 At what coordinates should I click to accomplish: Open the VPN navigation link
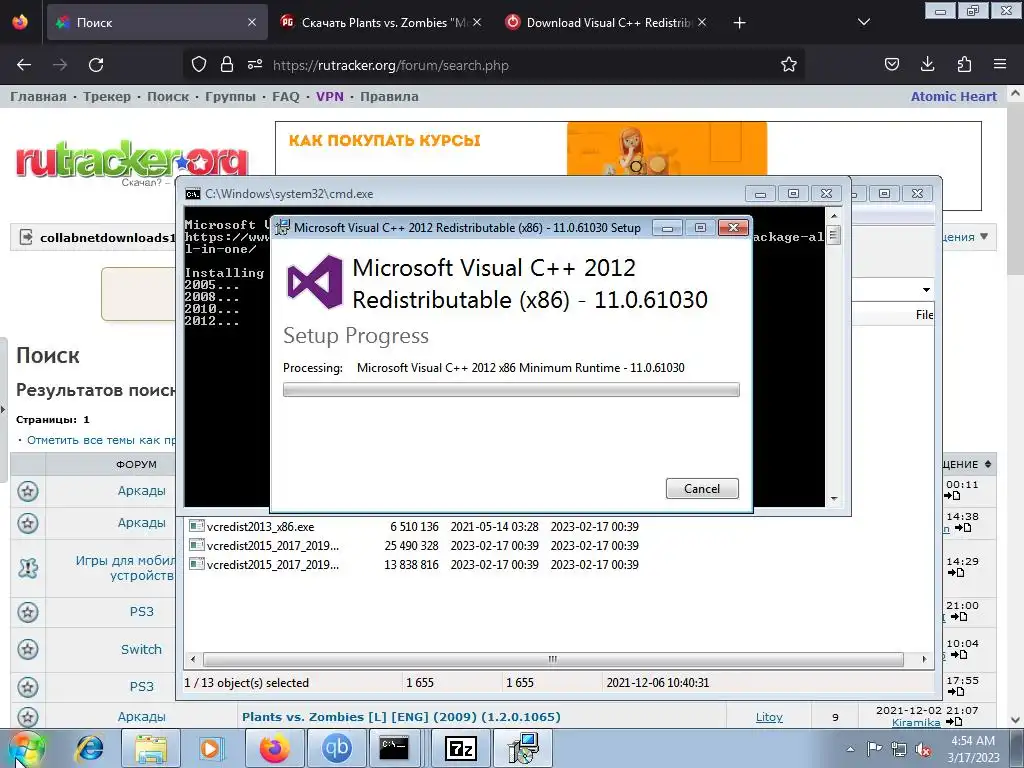330,97
